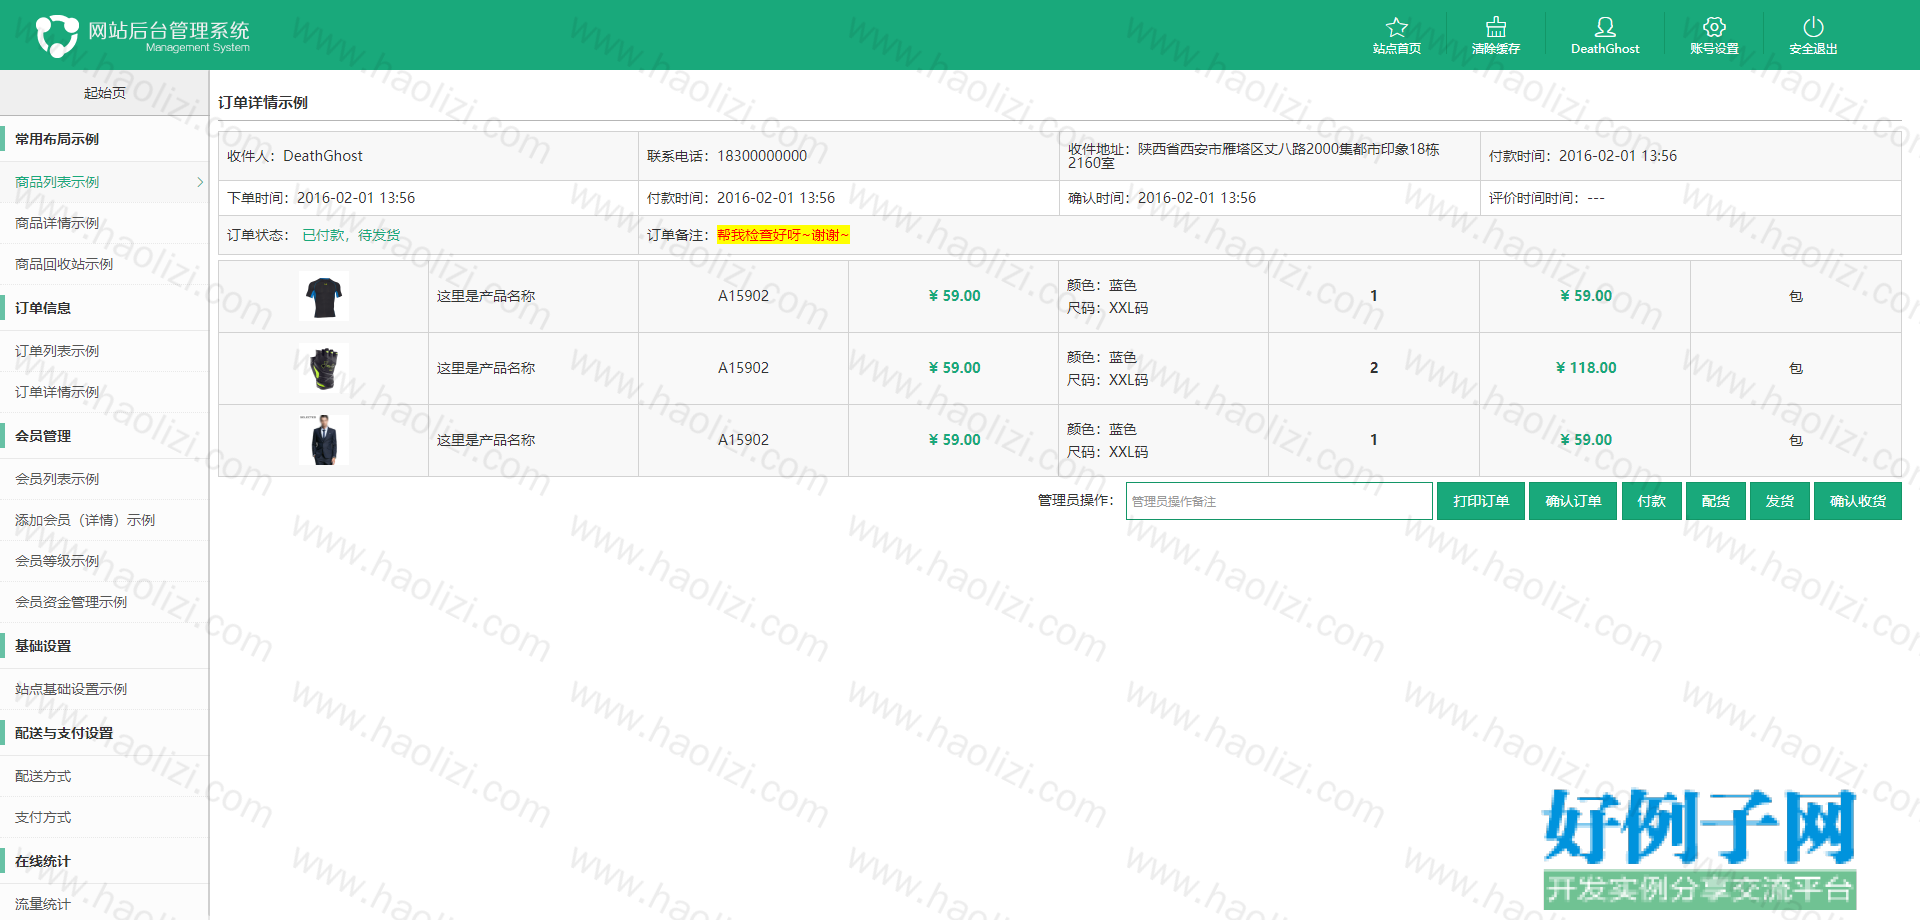The height and width of the screenshot is (920, 1920).
Task: Click the 安全退出 power icon
Action: 1813,27
